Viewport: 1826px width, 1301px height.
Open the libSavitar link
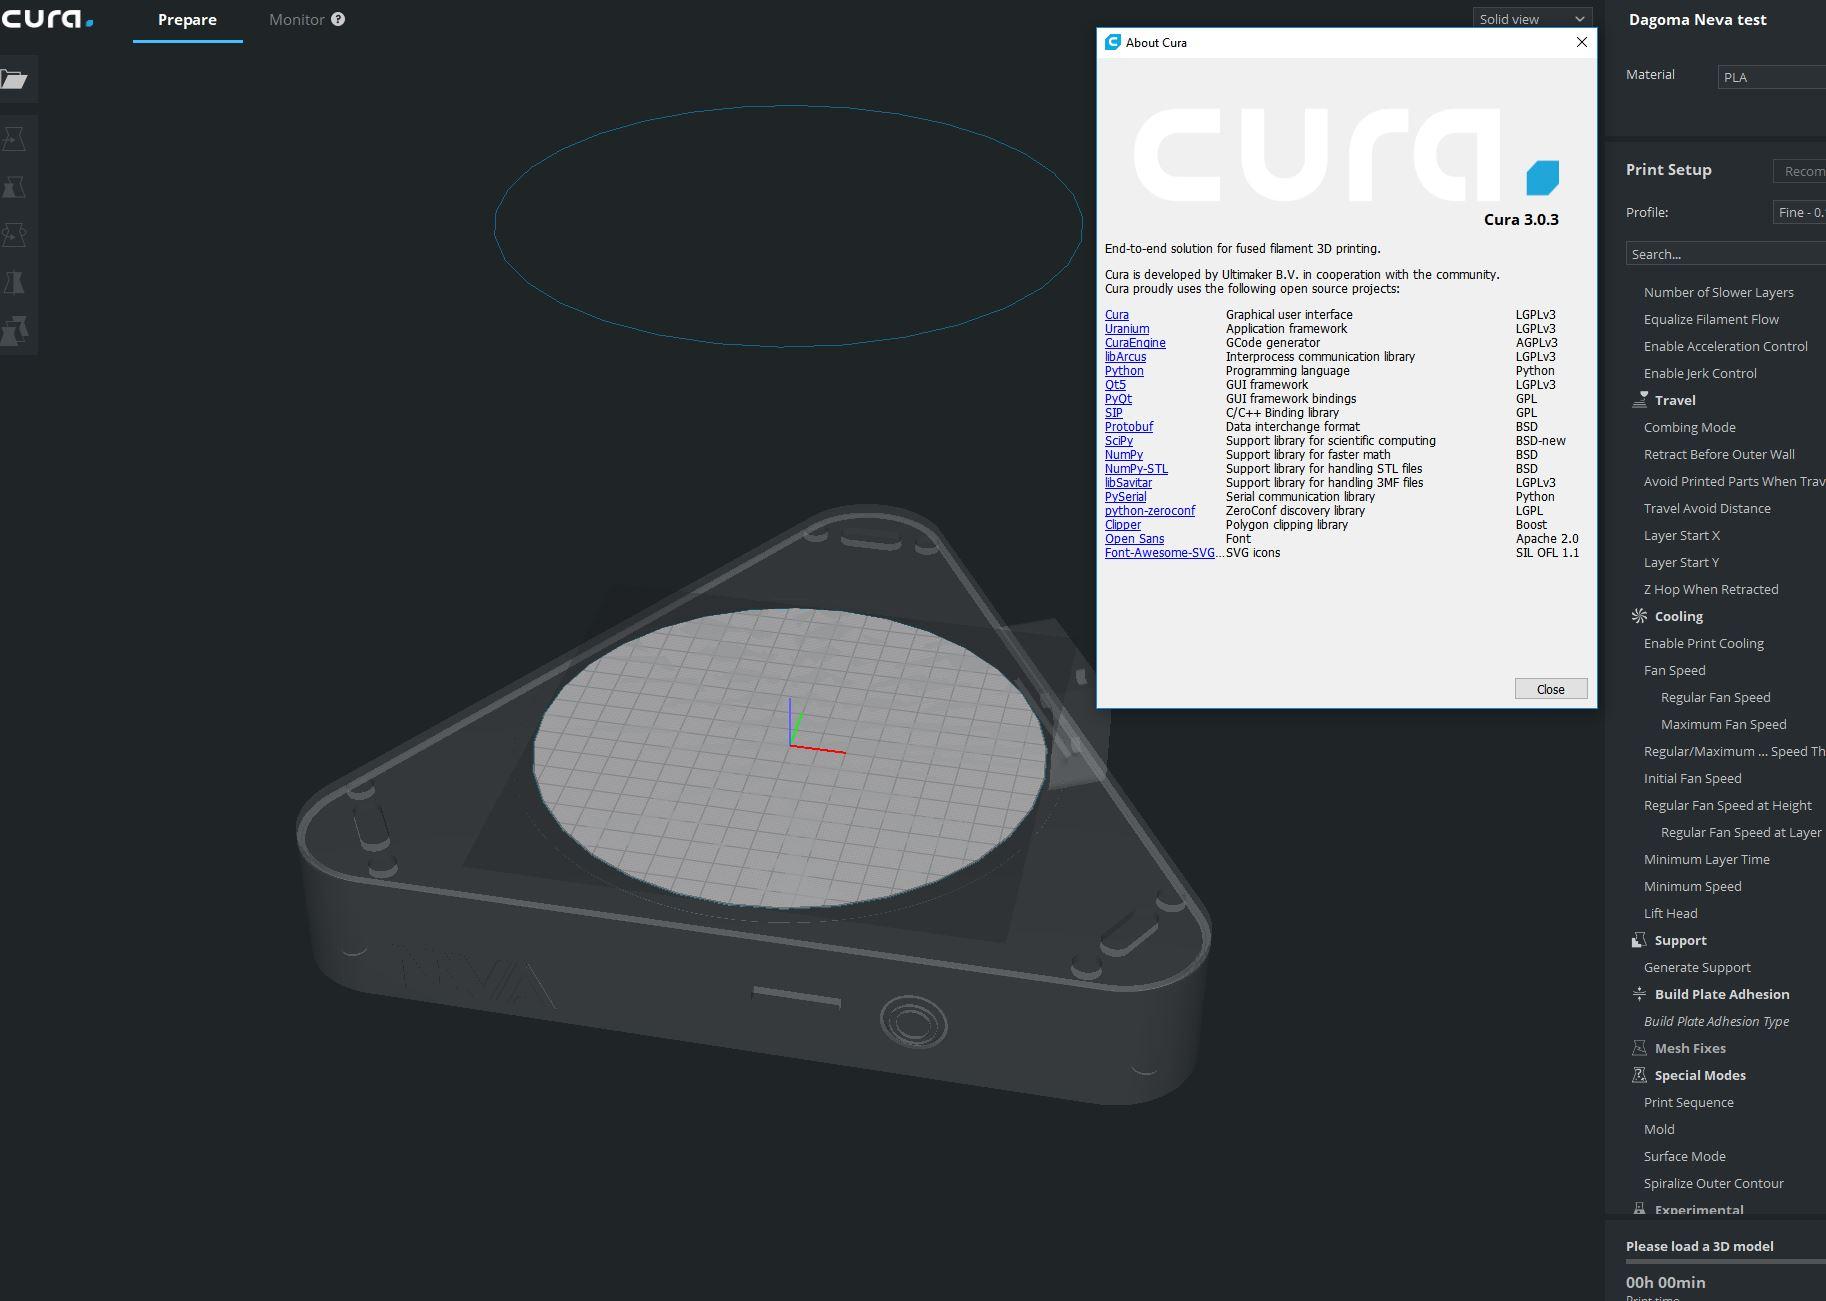coord(1128,483)
